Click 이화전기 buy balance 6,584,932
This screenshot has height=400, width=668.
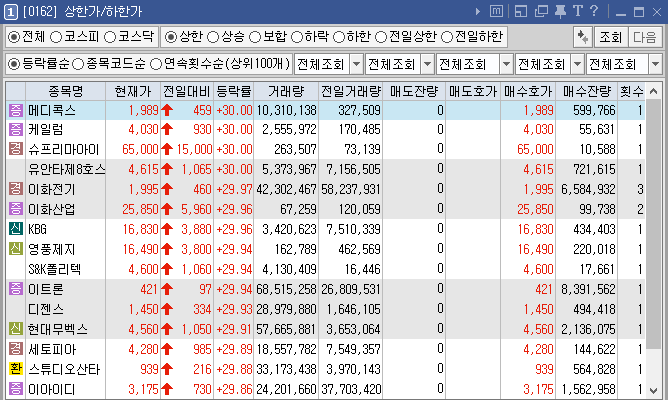click(588, 189)
